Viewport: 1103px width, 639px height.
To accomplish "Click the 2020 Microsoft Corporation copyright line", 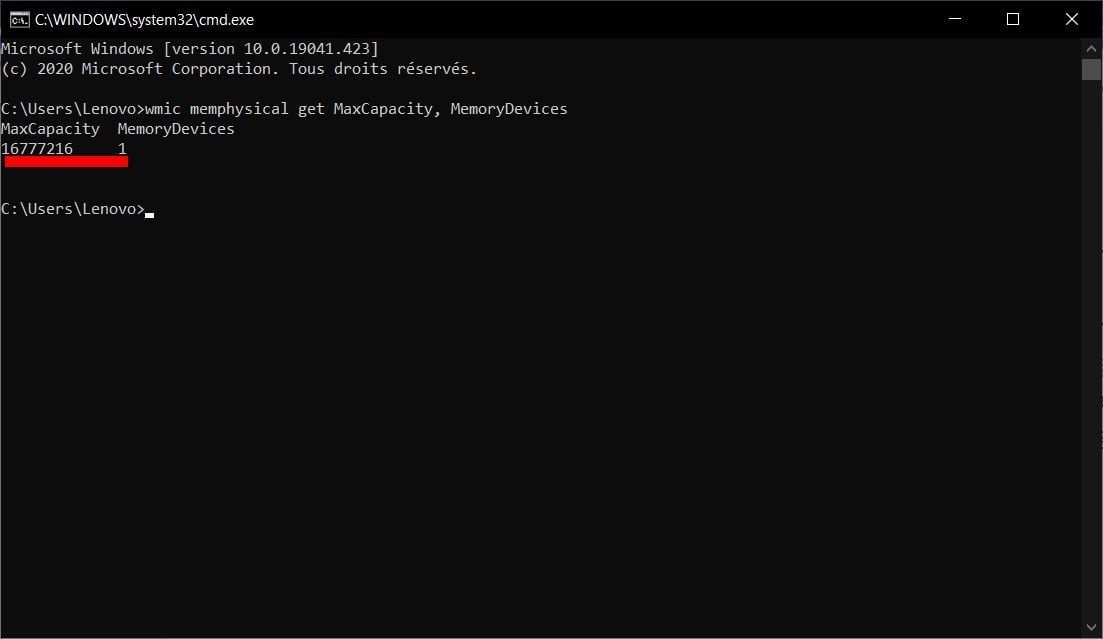I will point(239,69).
